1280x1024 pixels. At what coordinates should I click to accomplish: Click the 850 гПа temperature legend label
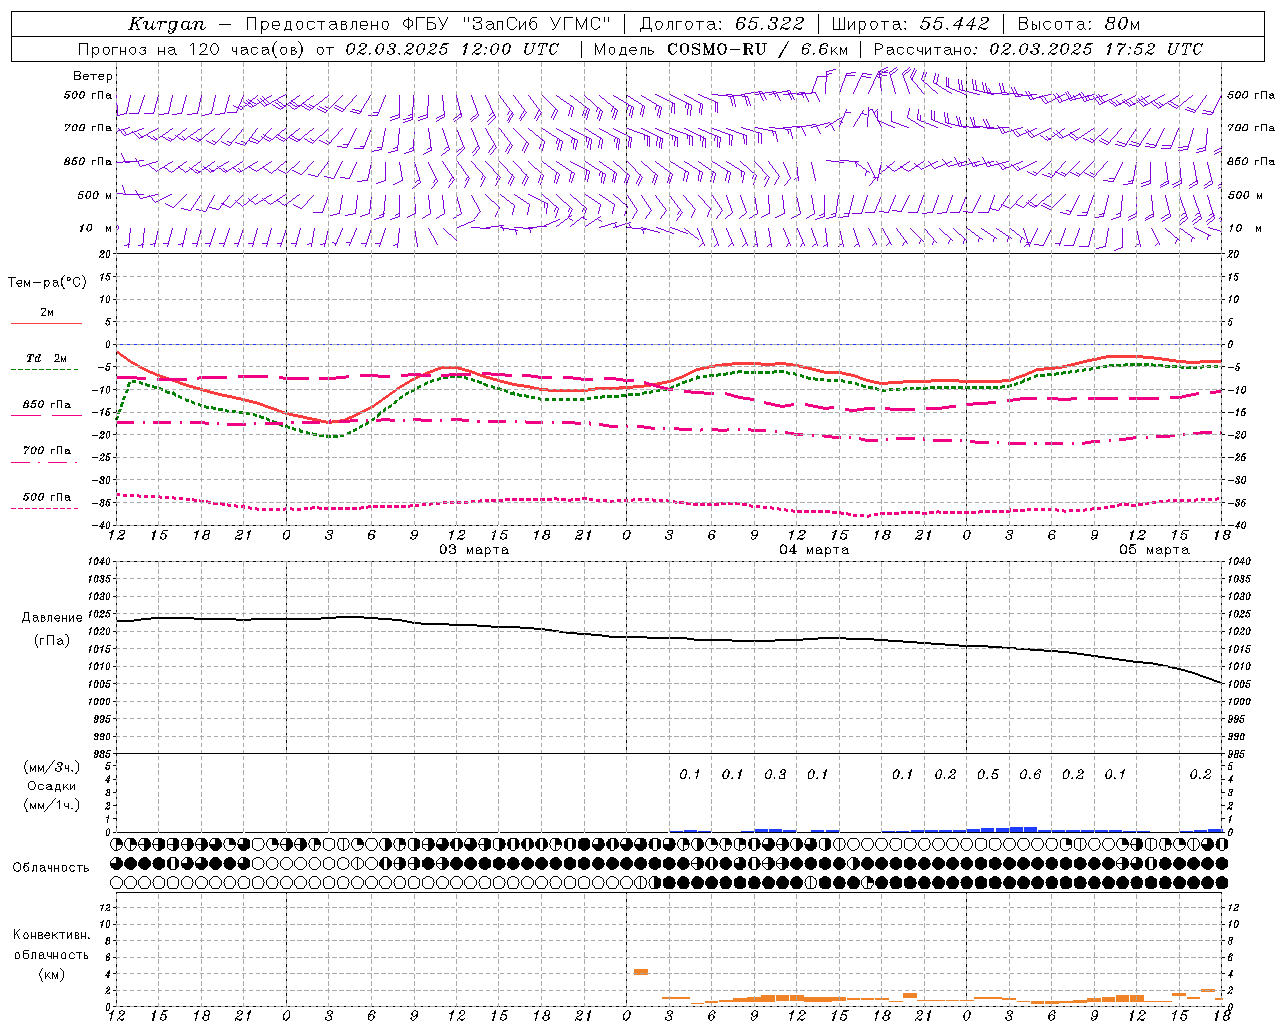[x=47, y=404]
